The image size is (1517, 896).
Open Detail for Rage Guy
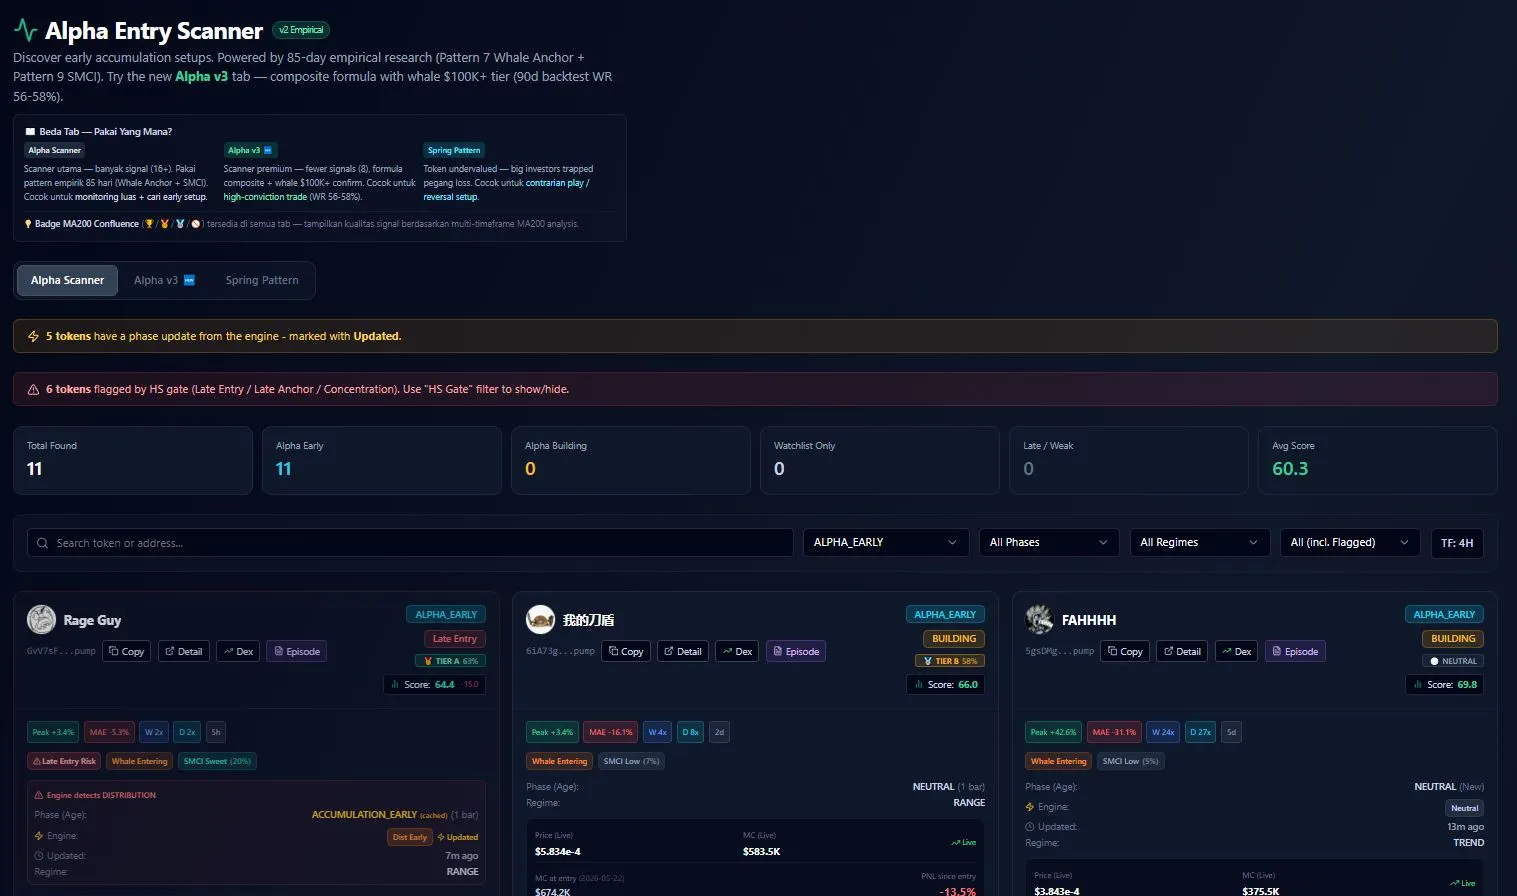coord(184,651)
